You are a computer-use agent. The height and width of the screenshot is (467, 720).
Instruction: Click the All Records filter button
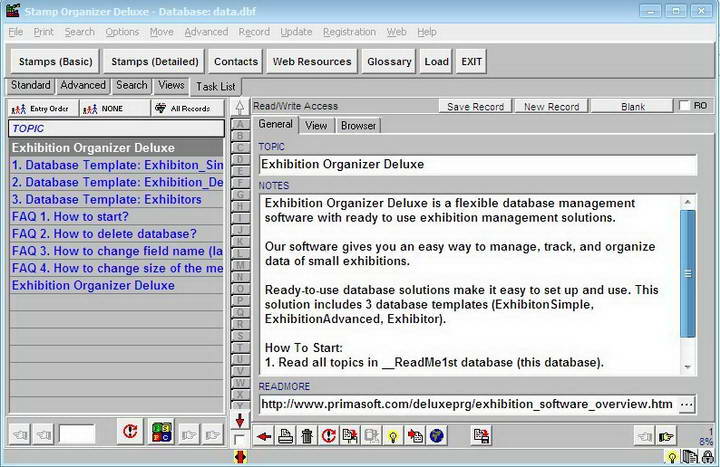(187, 109)
